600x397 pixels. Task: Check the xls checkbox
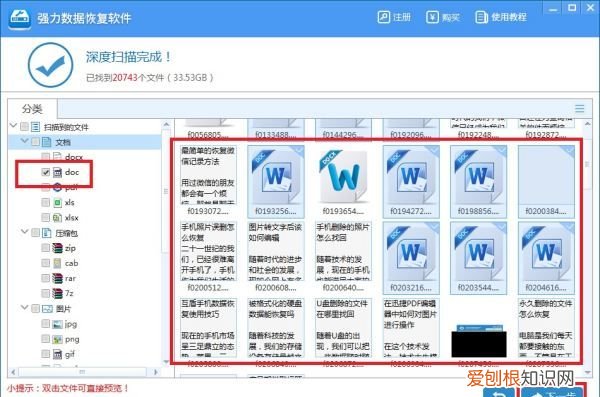[x=46, y=203]
